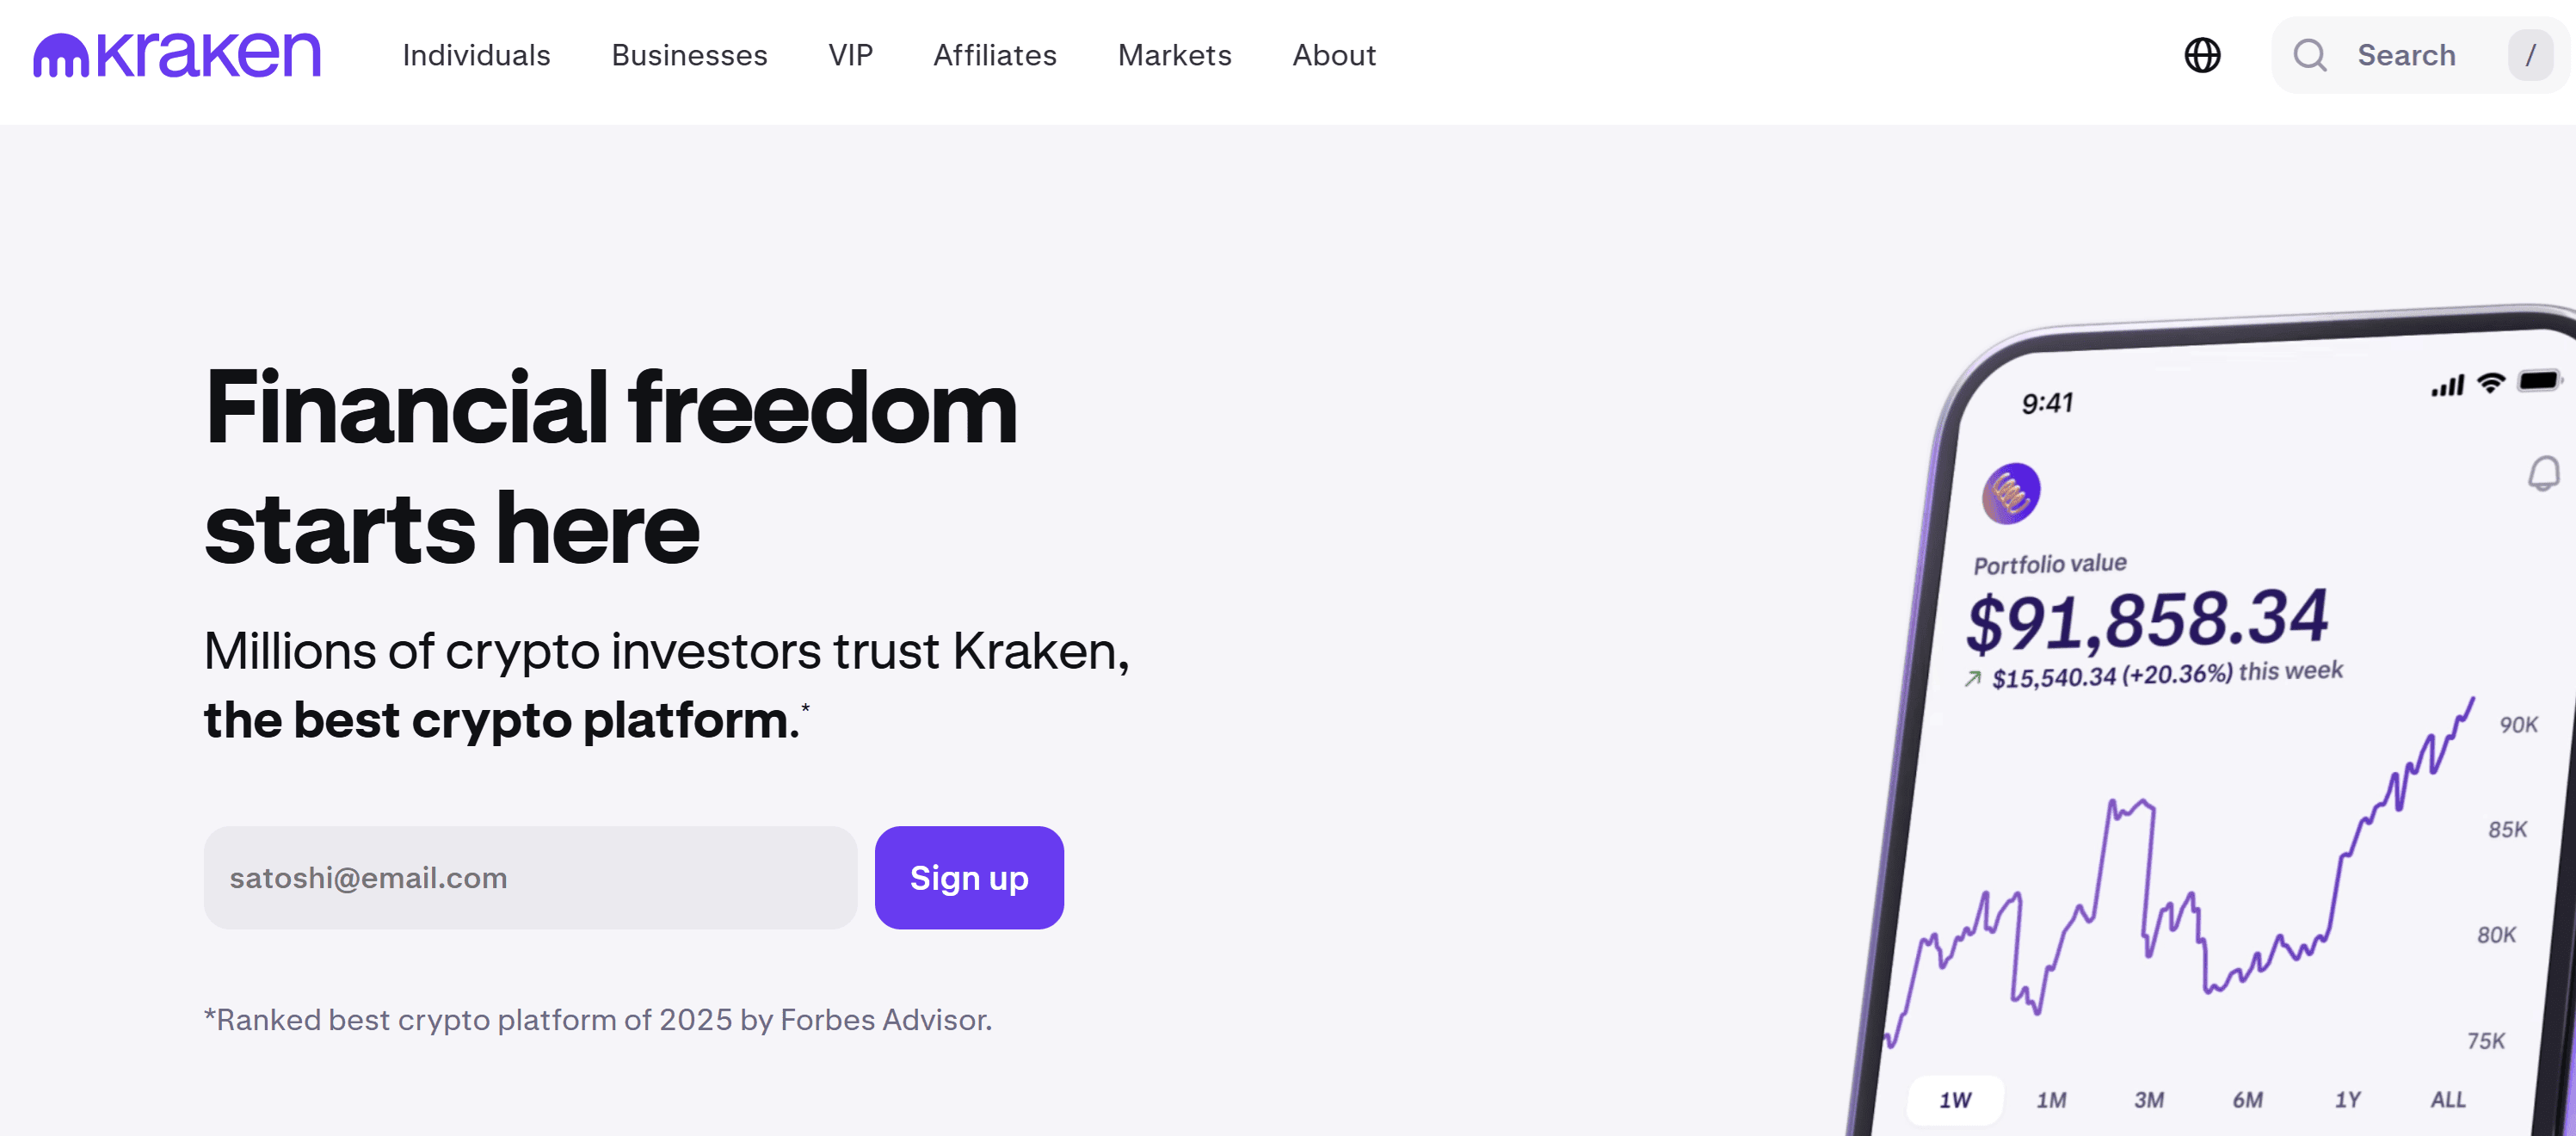Open the Affiliates link
Image resolution: width=2576 pixels, height=1136 pixels.
click(994, 55)
